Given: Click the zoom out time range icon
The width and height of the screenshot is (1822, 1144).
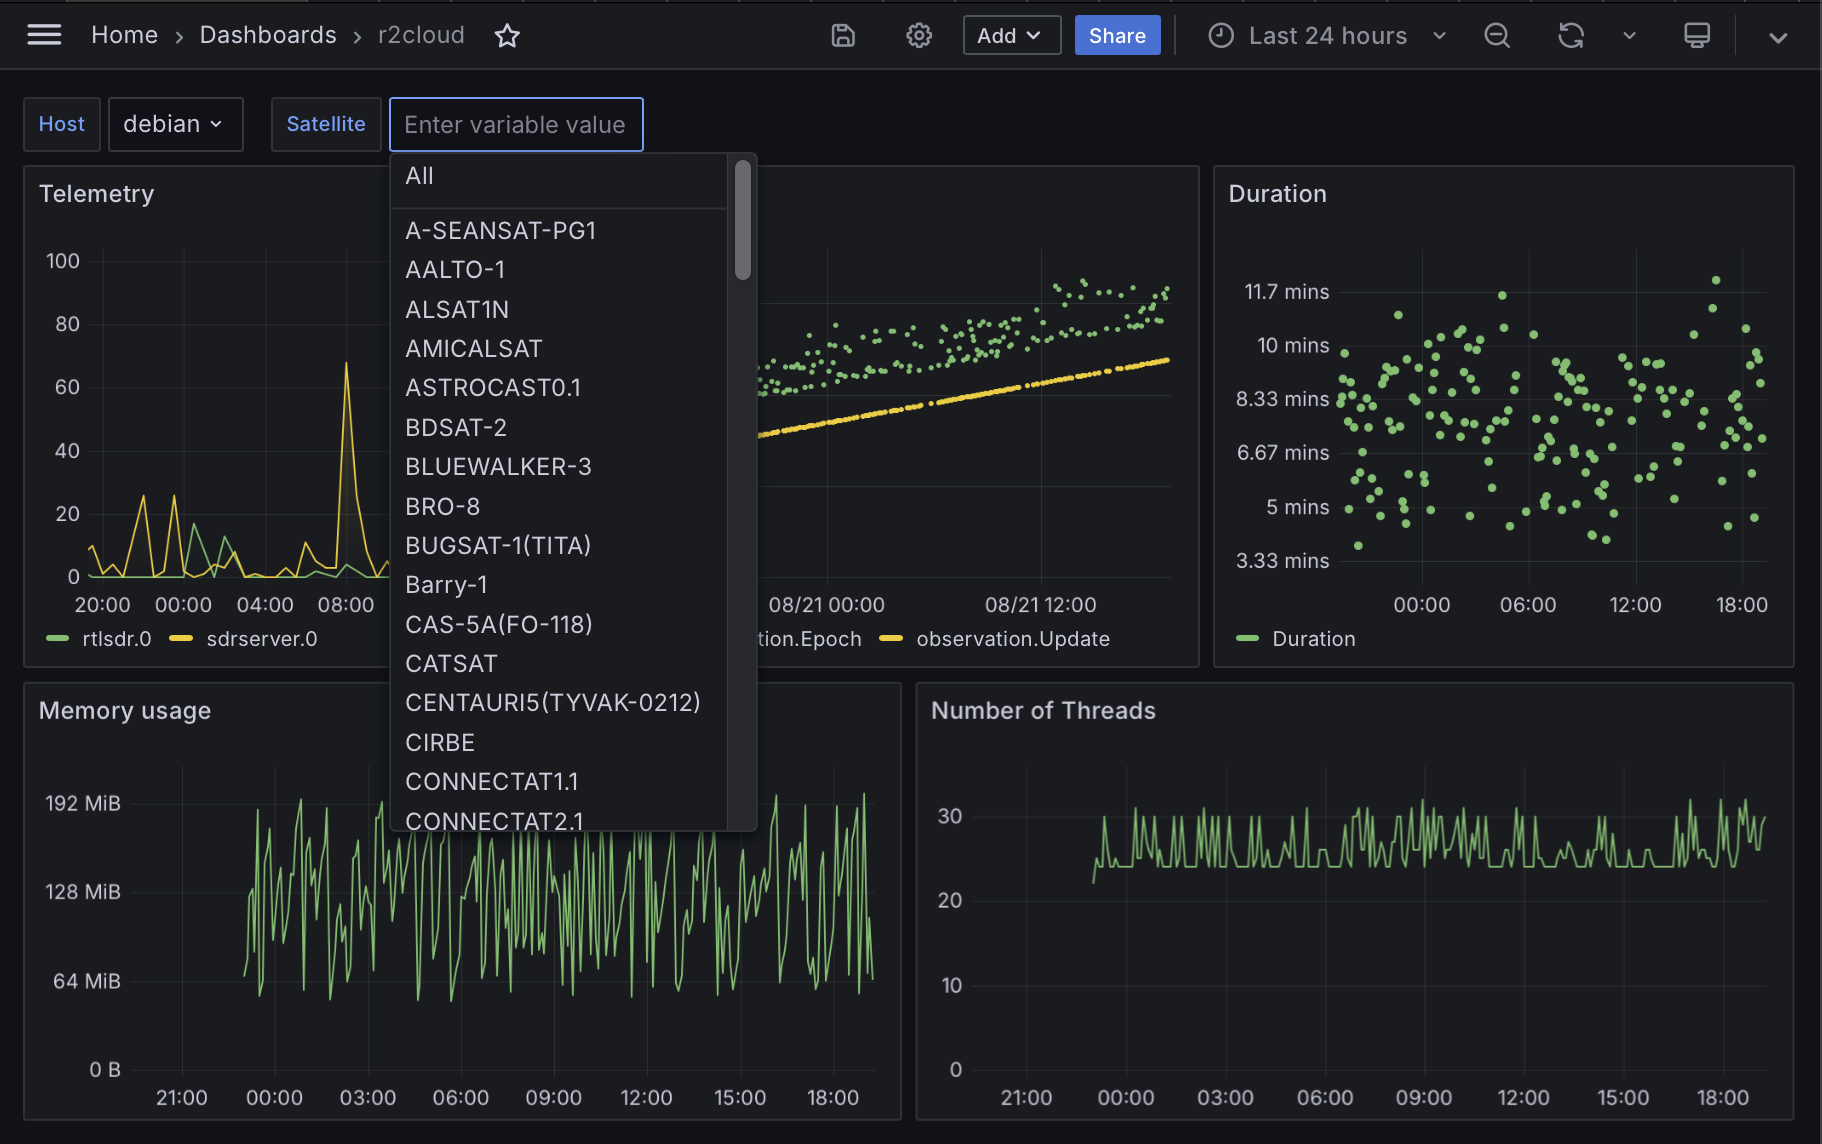Looking at the screenshot, I should pos(1496,36).
